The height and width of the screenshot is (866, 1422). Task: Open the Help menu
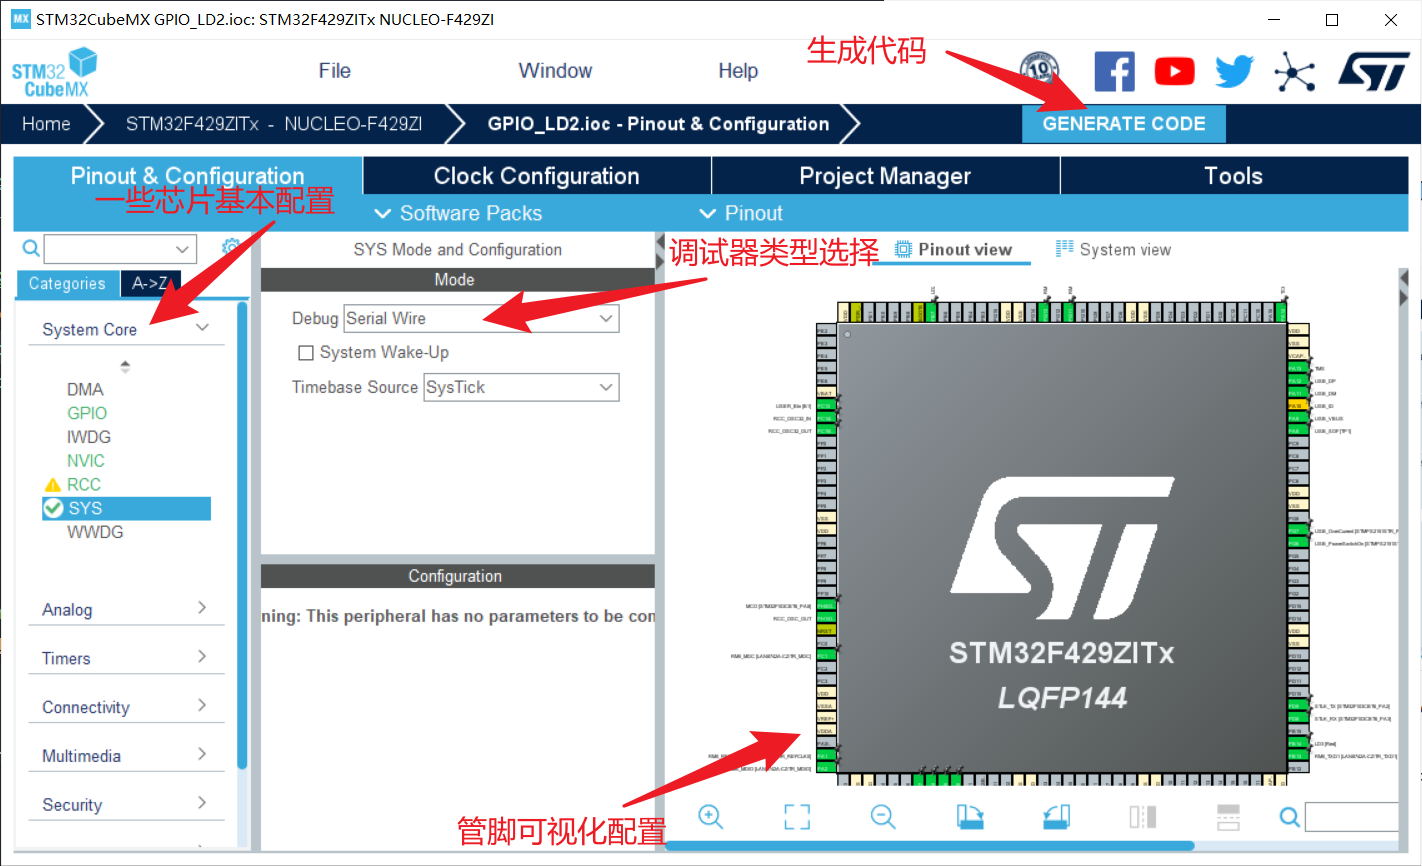tap(738, 71)
